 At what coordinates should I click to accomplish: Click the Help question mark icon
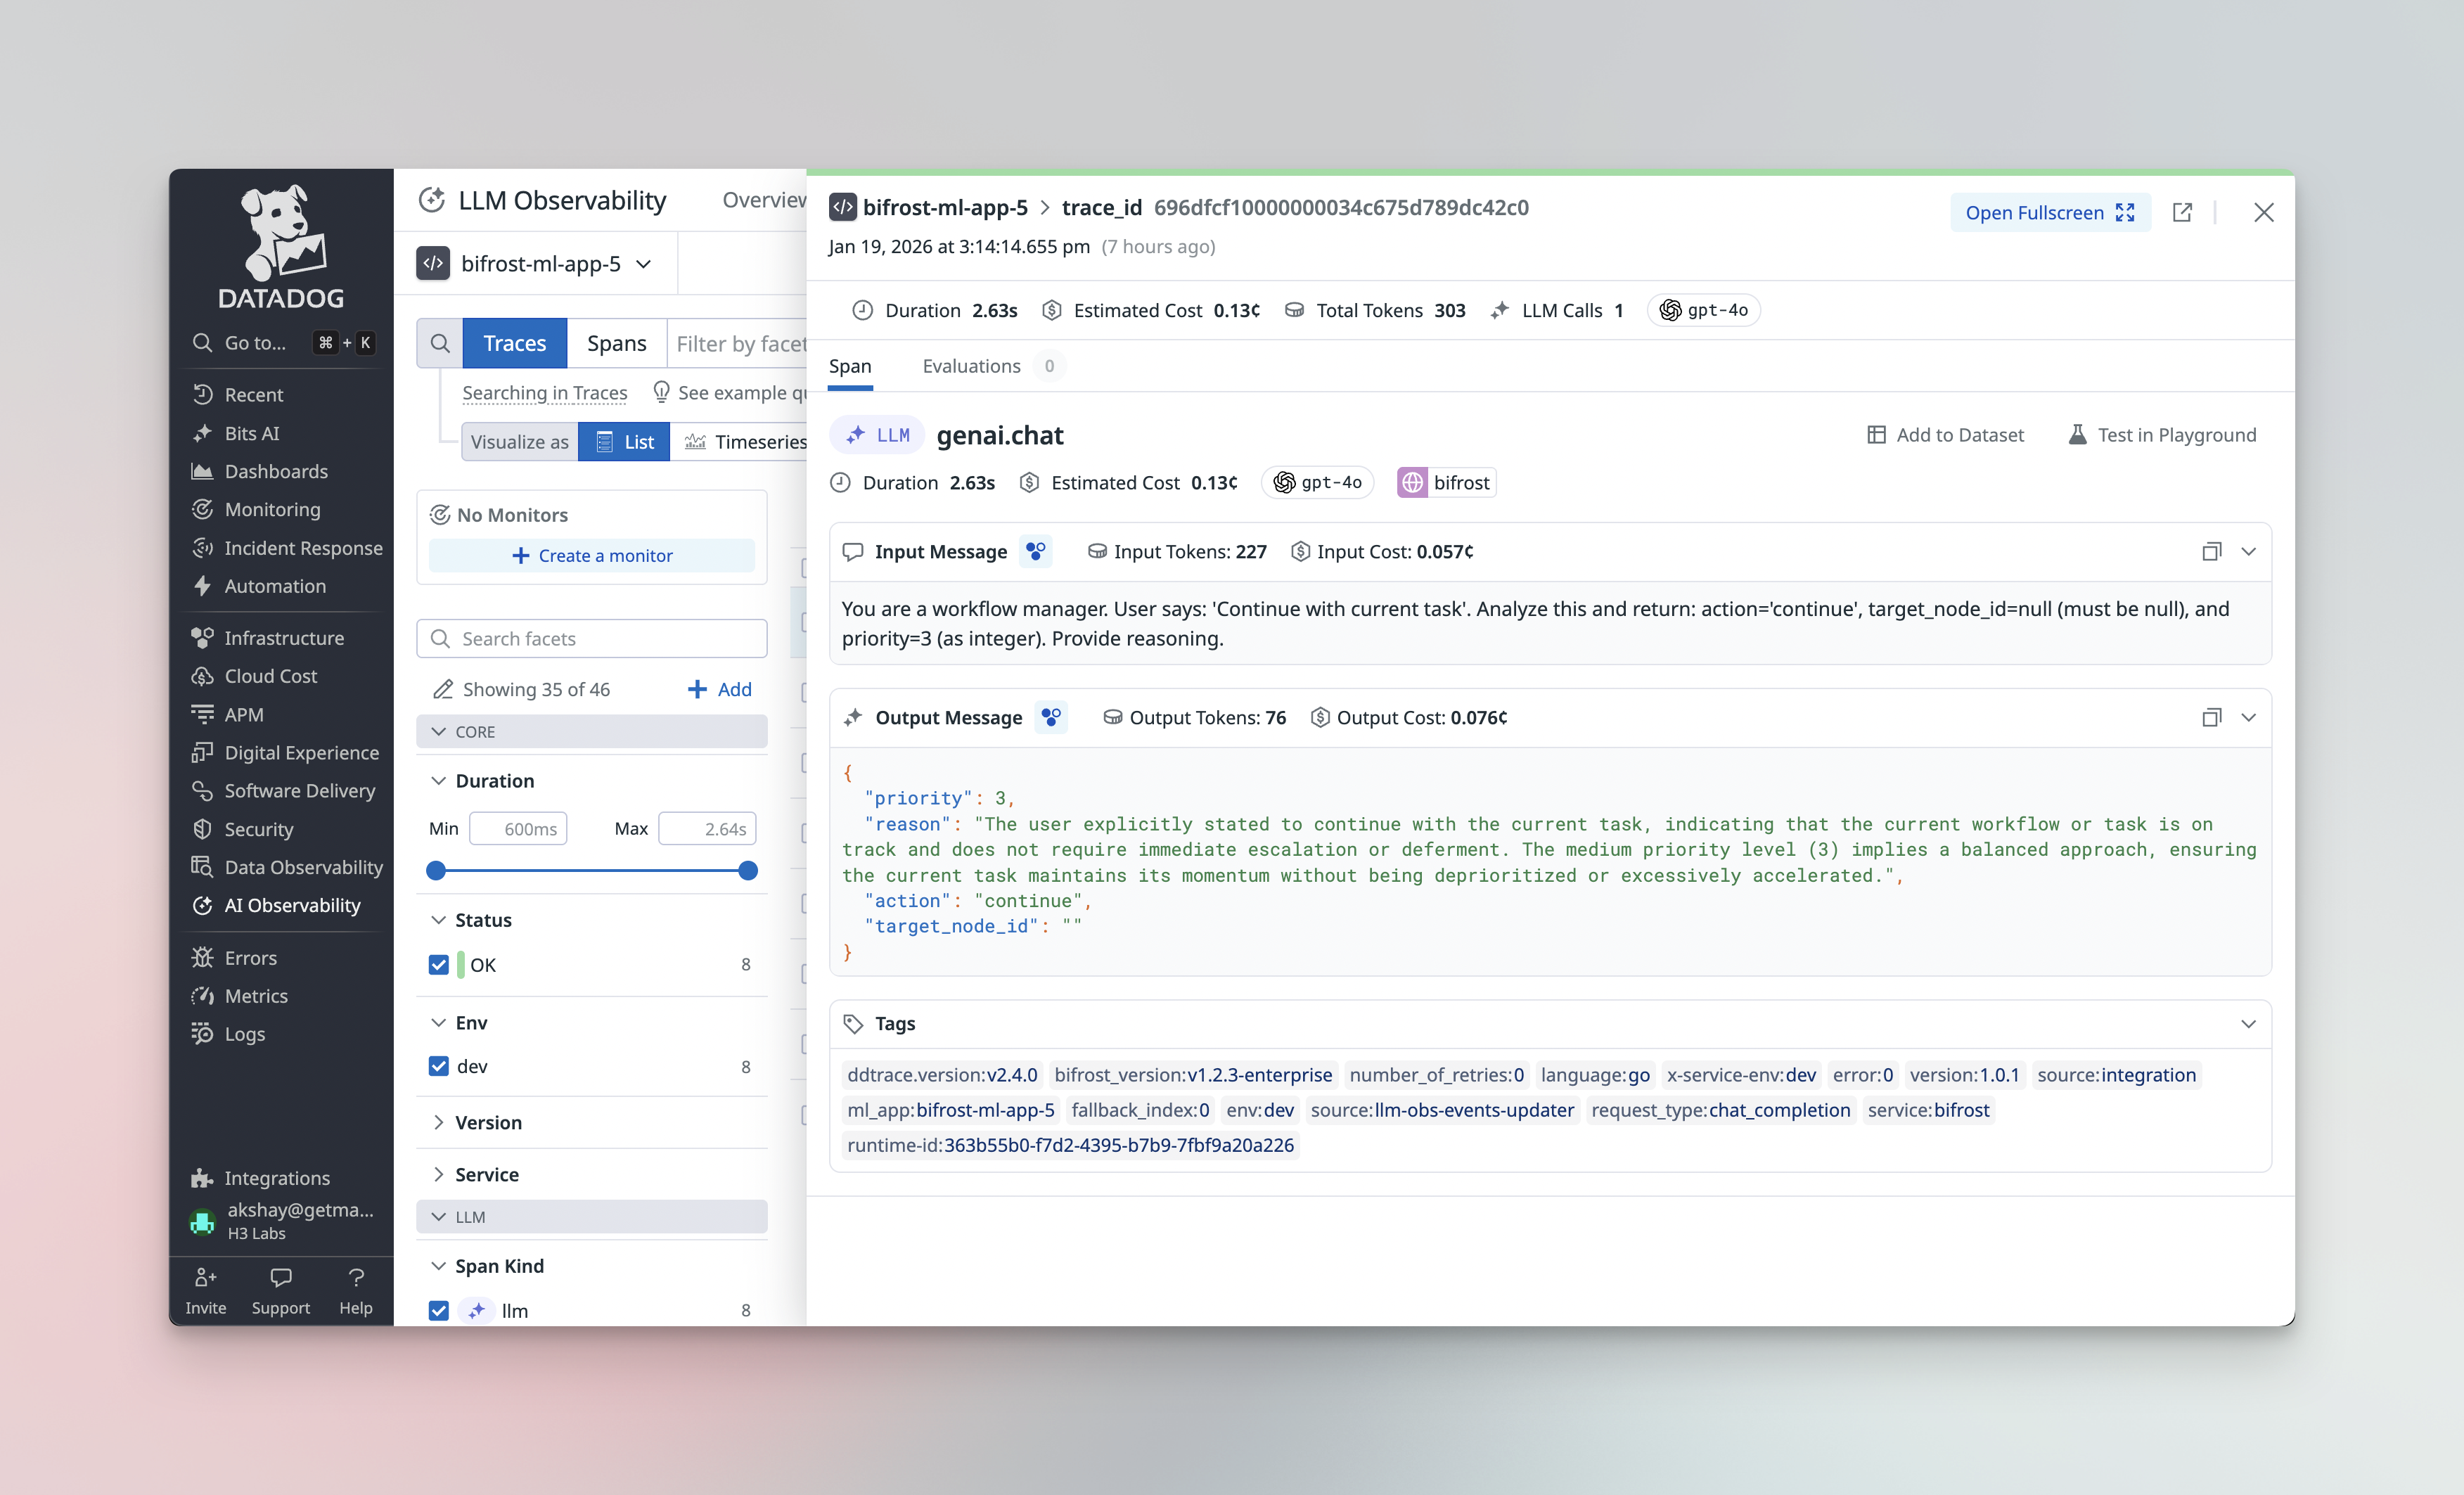[x=356, y=1278]
